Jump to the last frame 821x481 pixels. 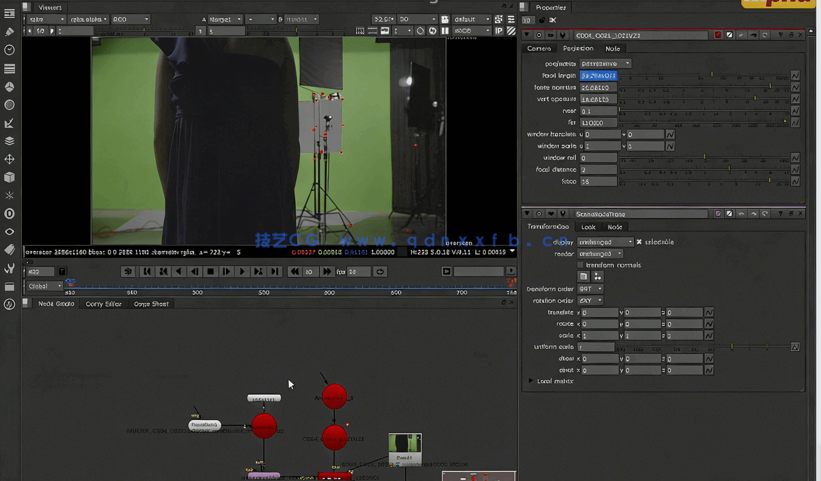coord(274,271)
